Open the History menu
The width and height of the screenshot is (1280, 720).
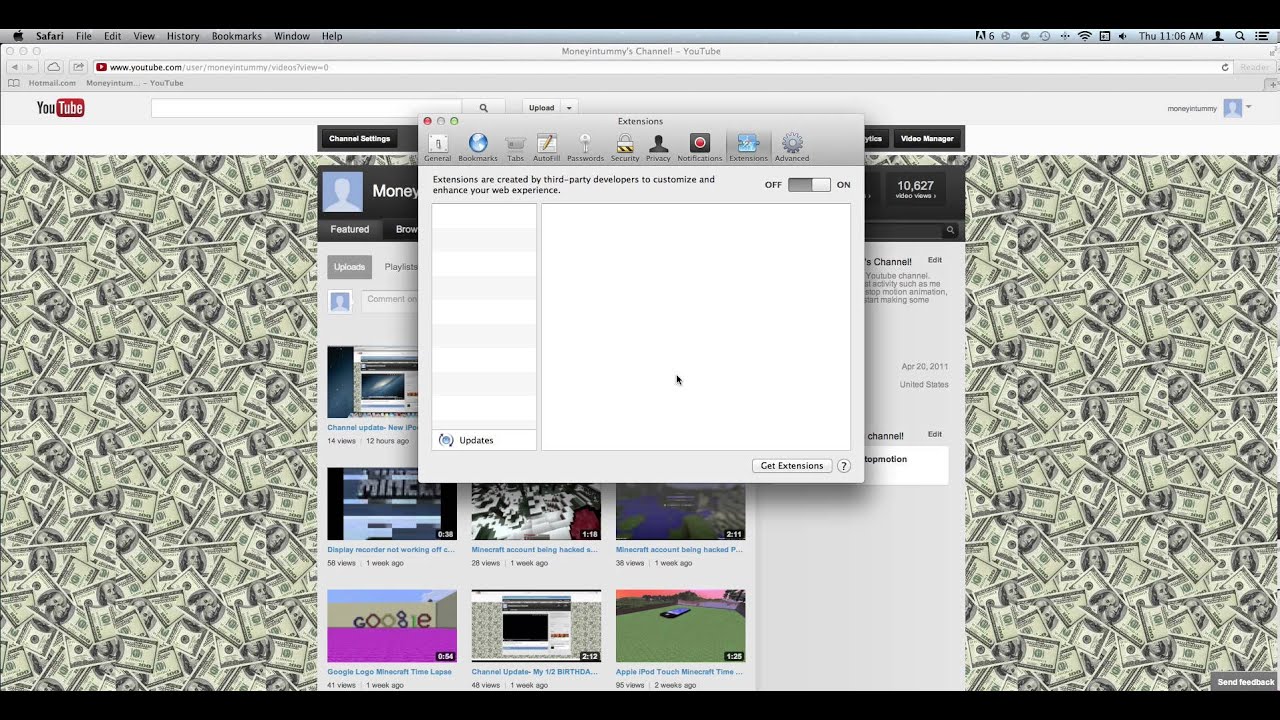coord(183,36)
